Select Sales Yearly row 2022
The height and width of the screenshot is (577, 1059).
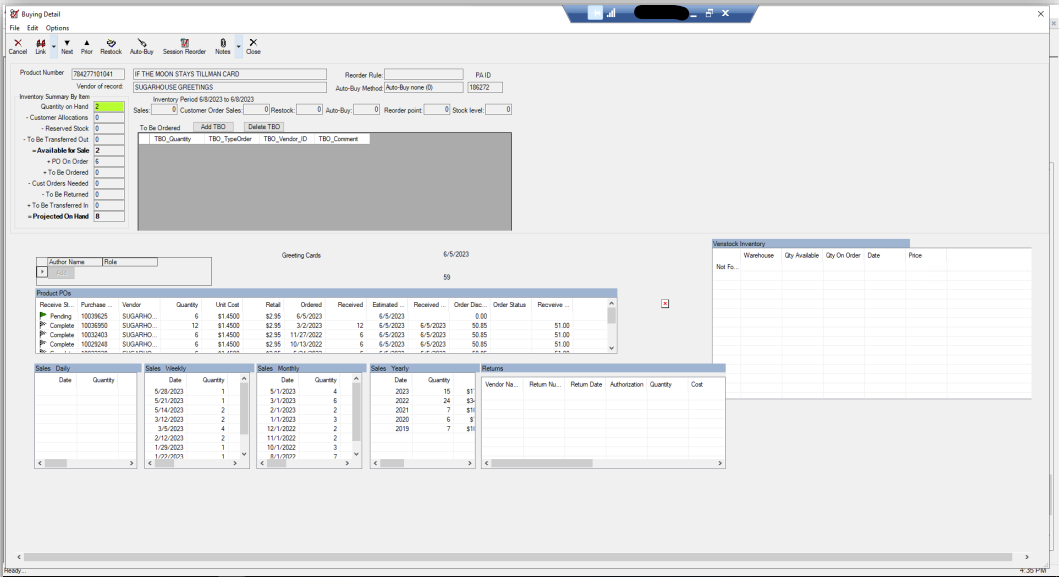click(x=422, y=401)
